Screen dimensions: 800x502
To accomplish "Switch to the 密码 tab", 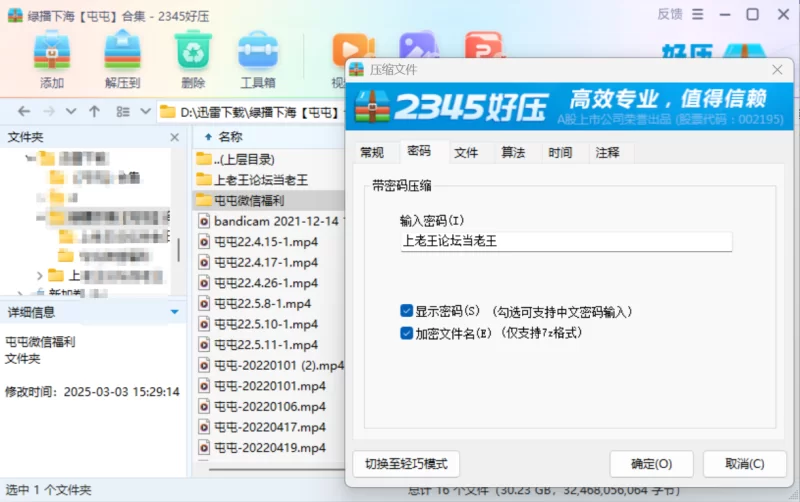I will [419, 150].
